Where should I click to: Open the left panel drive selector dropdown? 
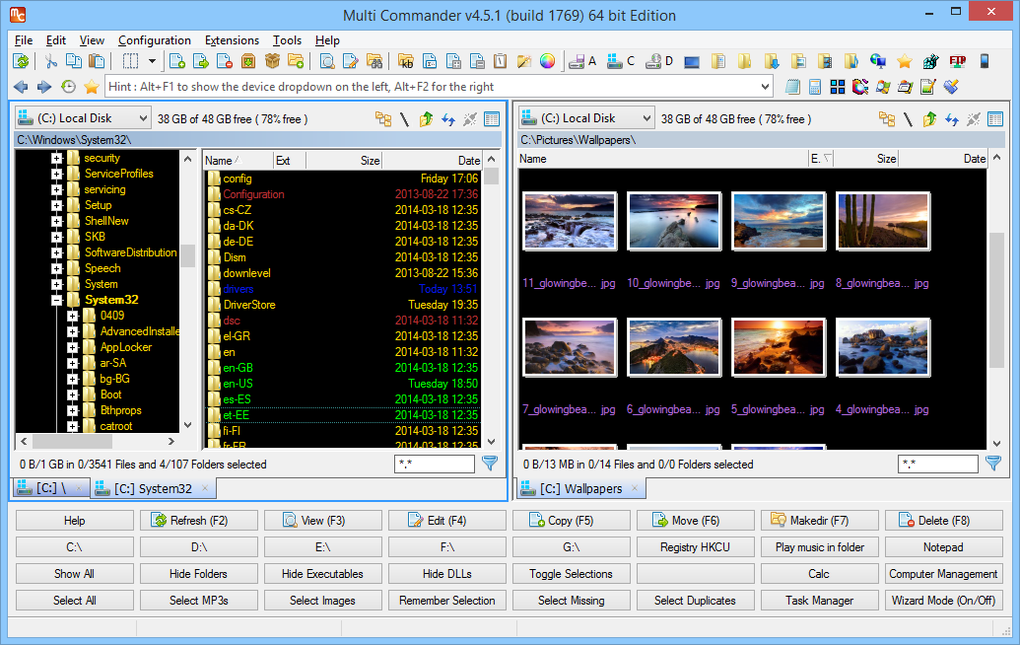pyautogui.click(x=143, y=118)
